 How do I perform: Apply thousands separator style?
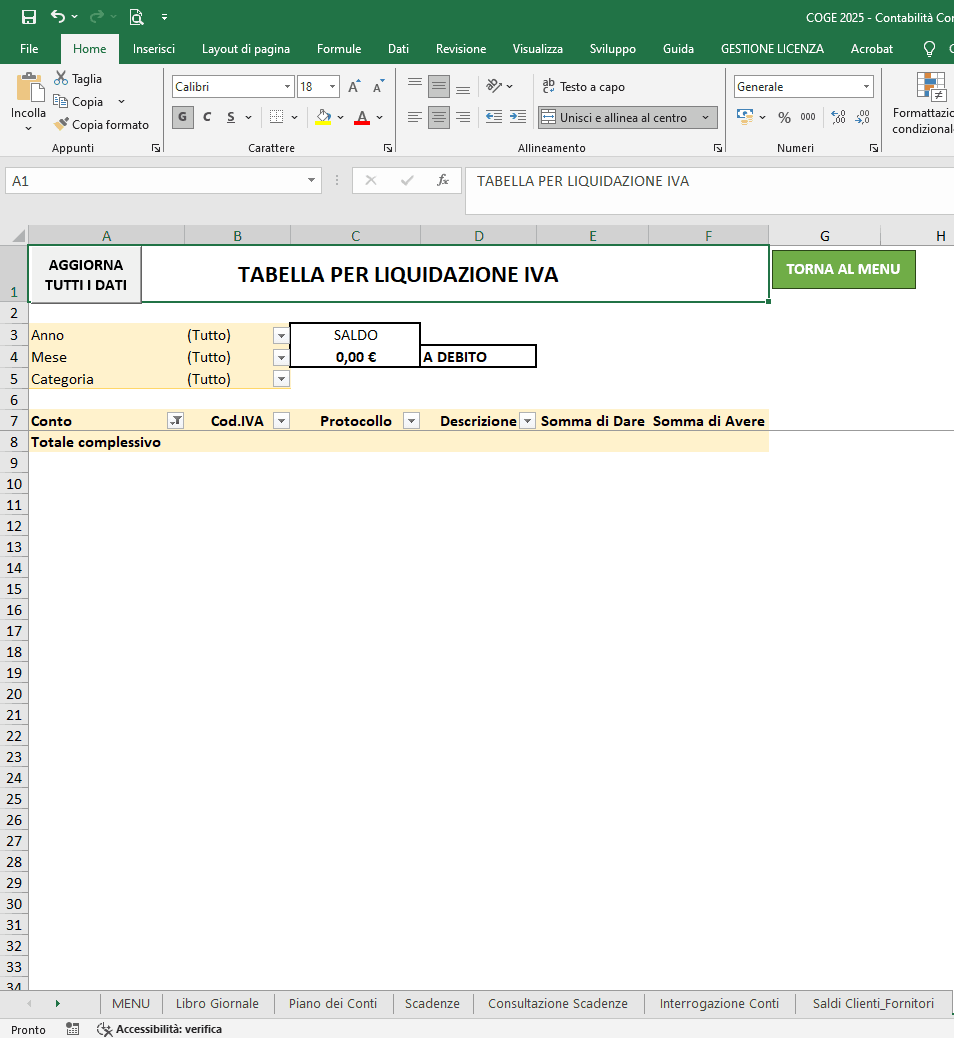[x=808, y=117]
